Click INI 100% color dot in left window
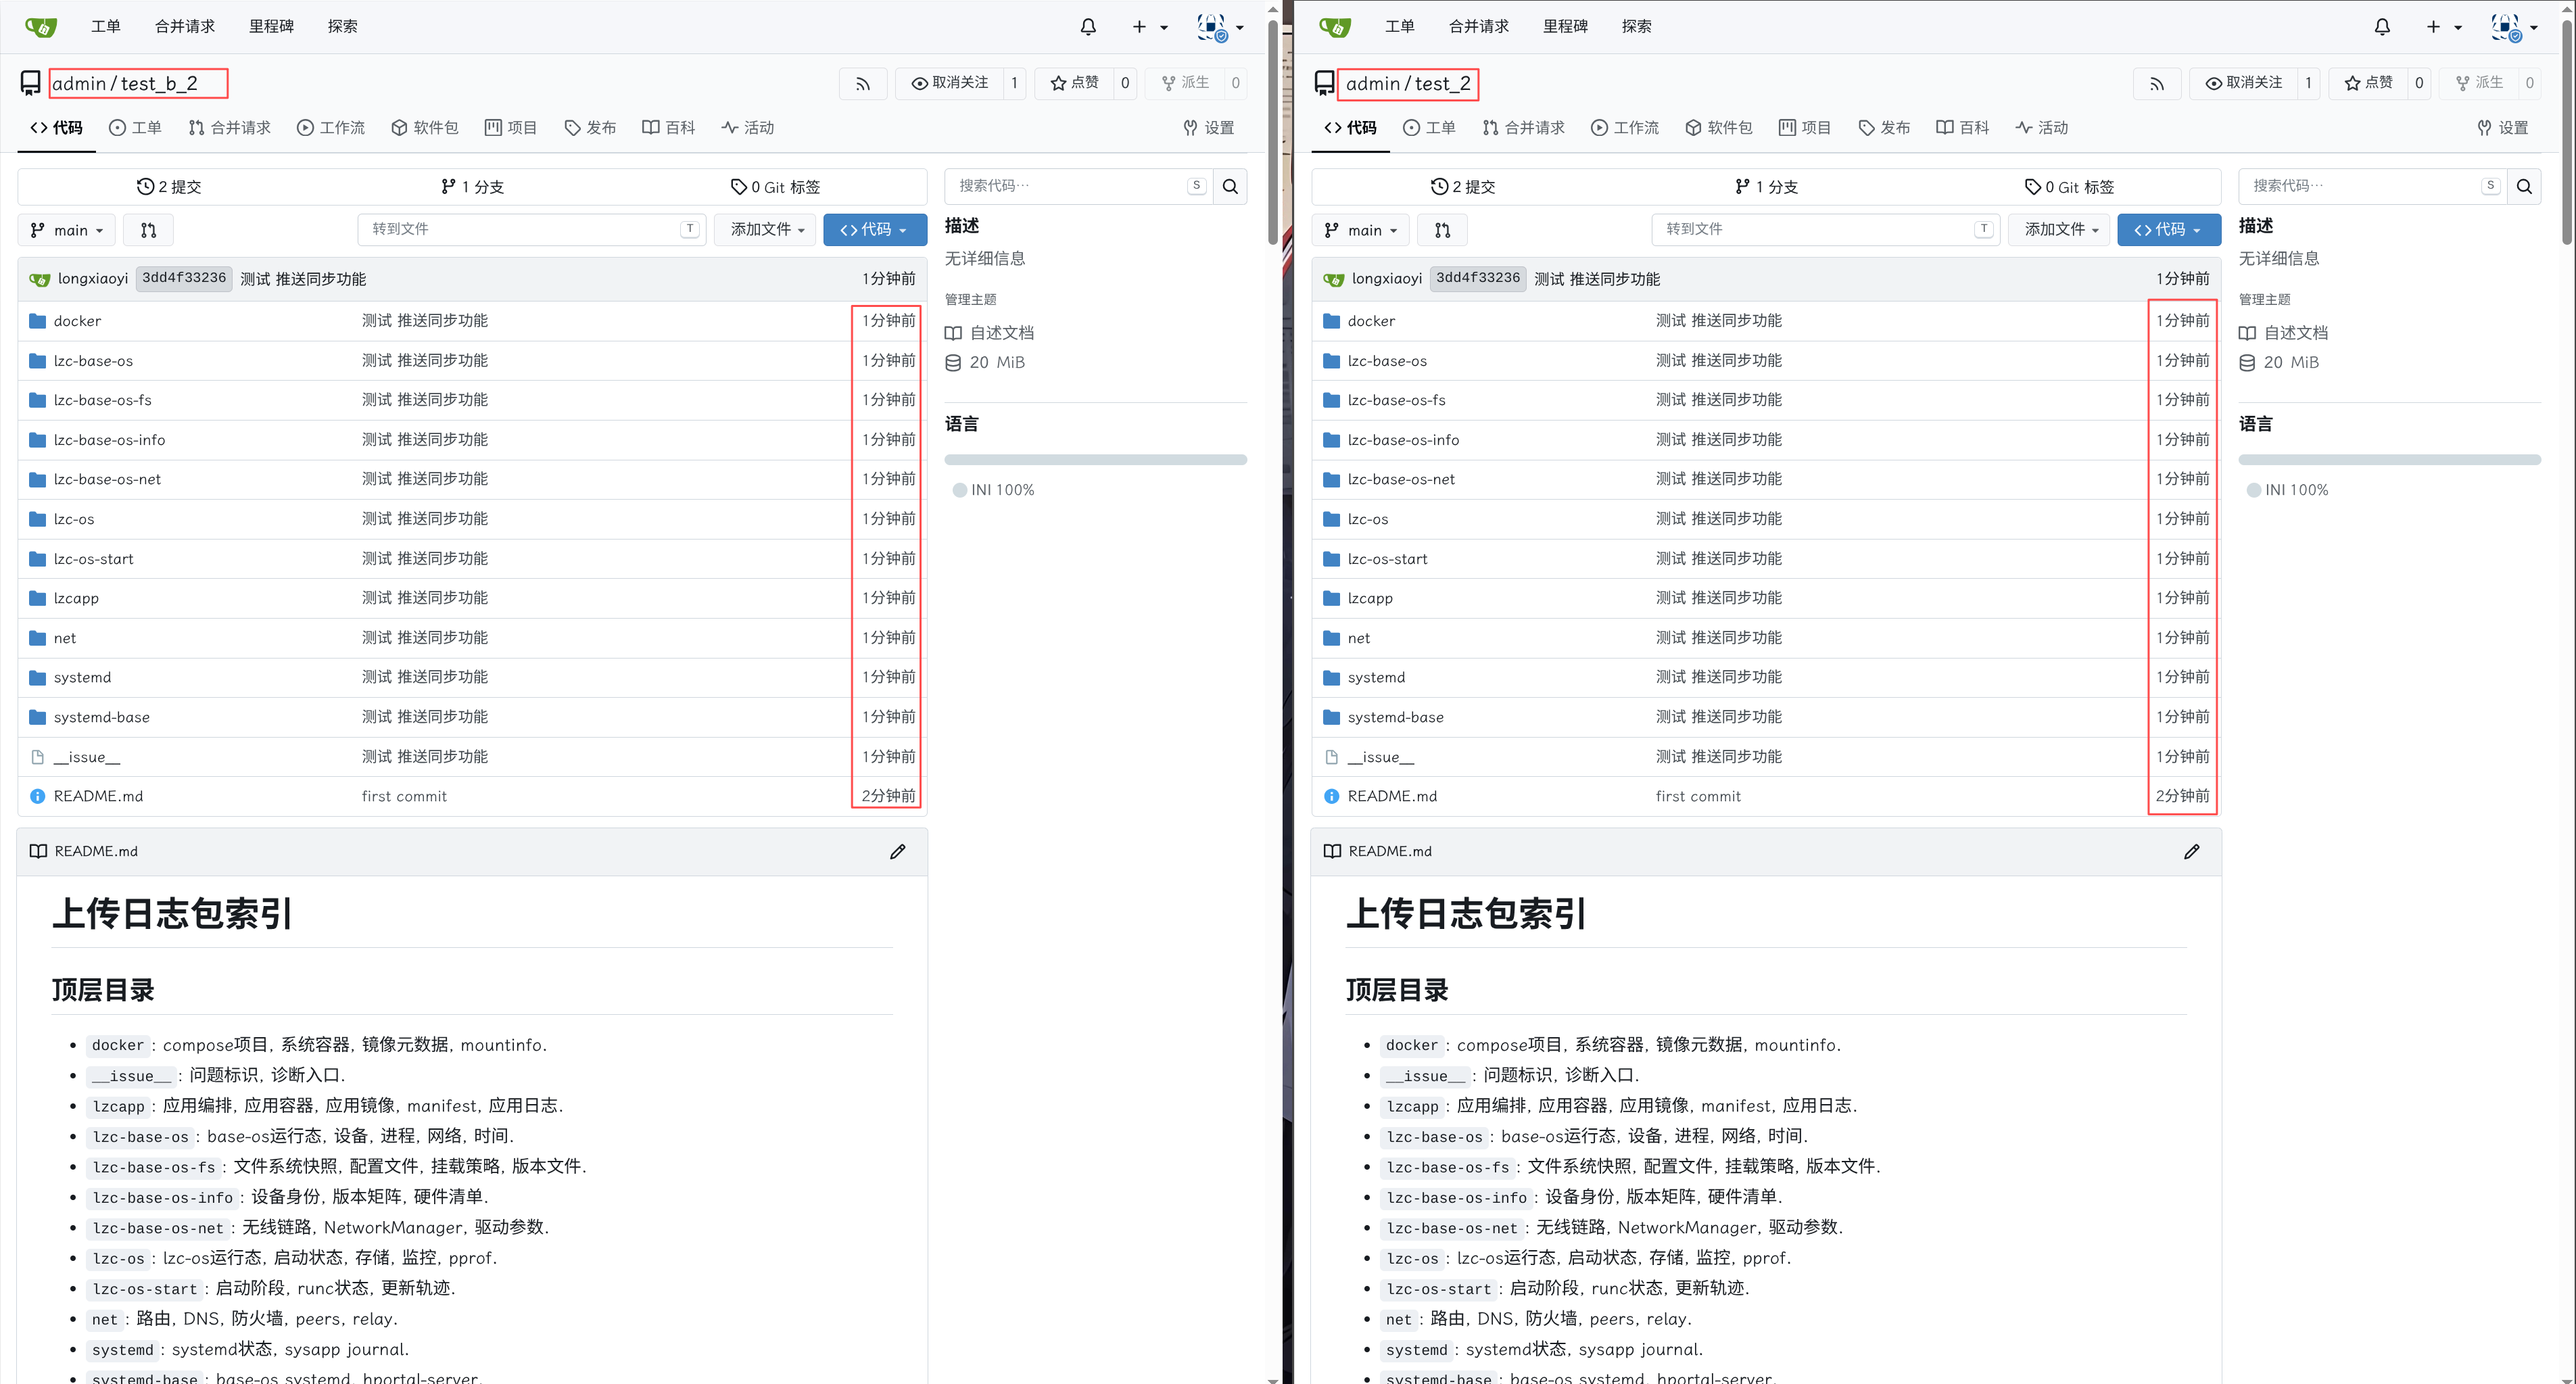Image resolution: width=2576 pixels, height=1384 pixels. pos(959,490)
